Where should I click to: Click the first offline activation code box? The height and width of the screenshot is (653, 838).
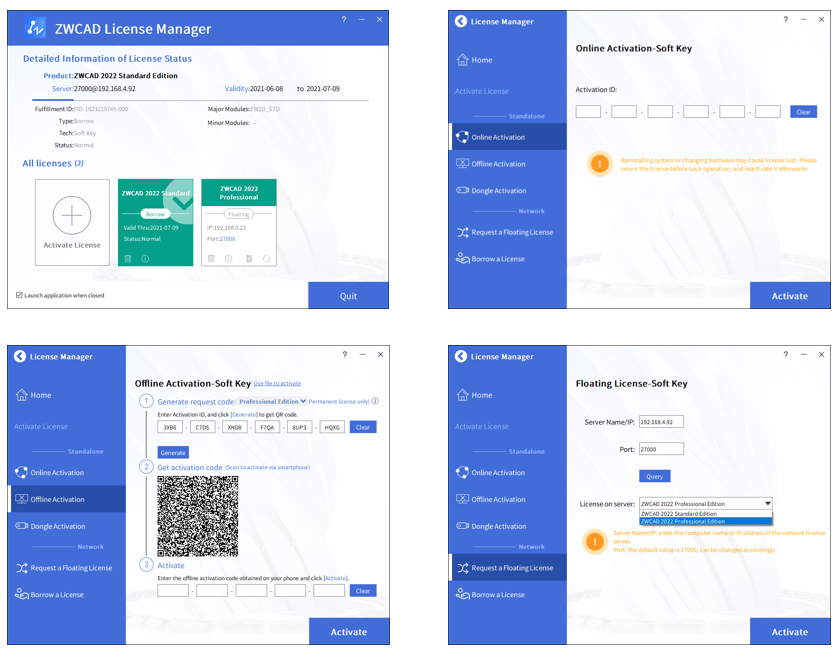[173, 590]
